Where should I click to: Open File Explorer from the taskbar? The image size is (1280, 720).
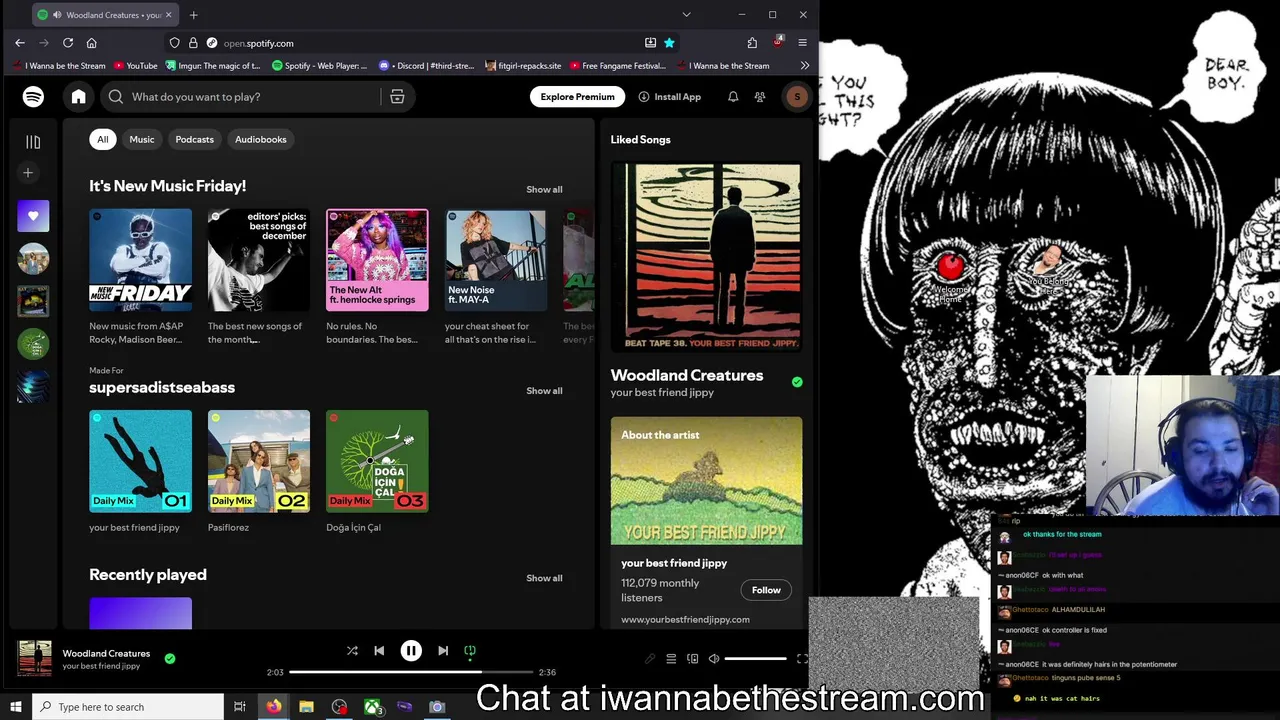pyautogui.click(x=306, y=707)
